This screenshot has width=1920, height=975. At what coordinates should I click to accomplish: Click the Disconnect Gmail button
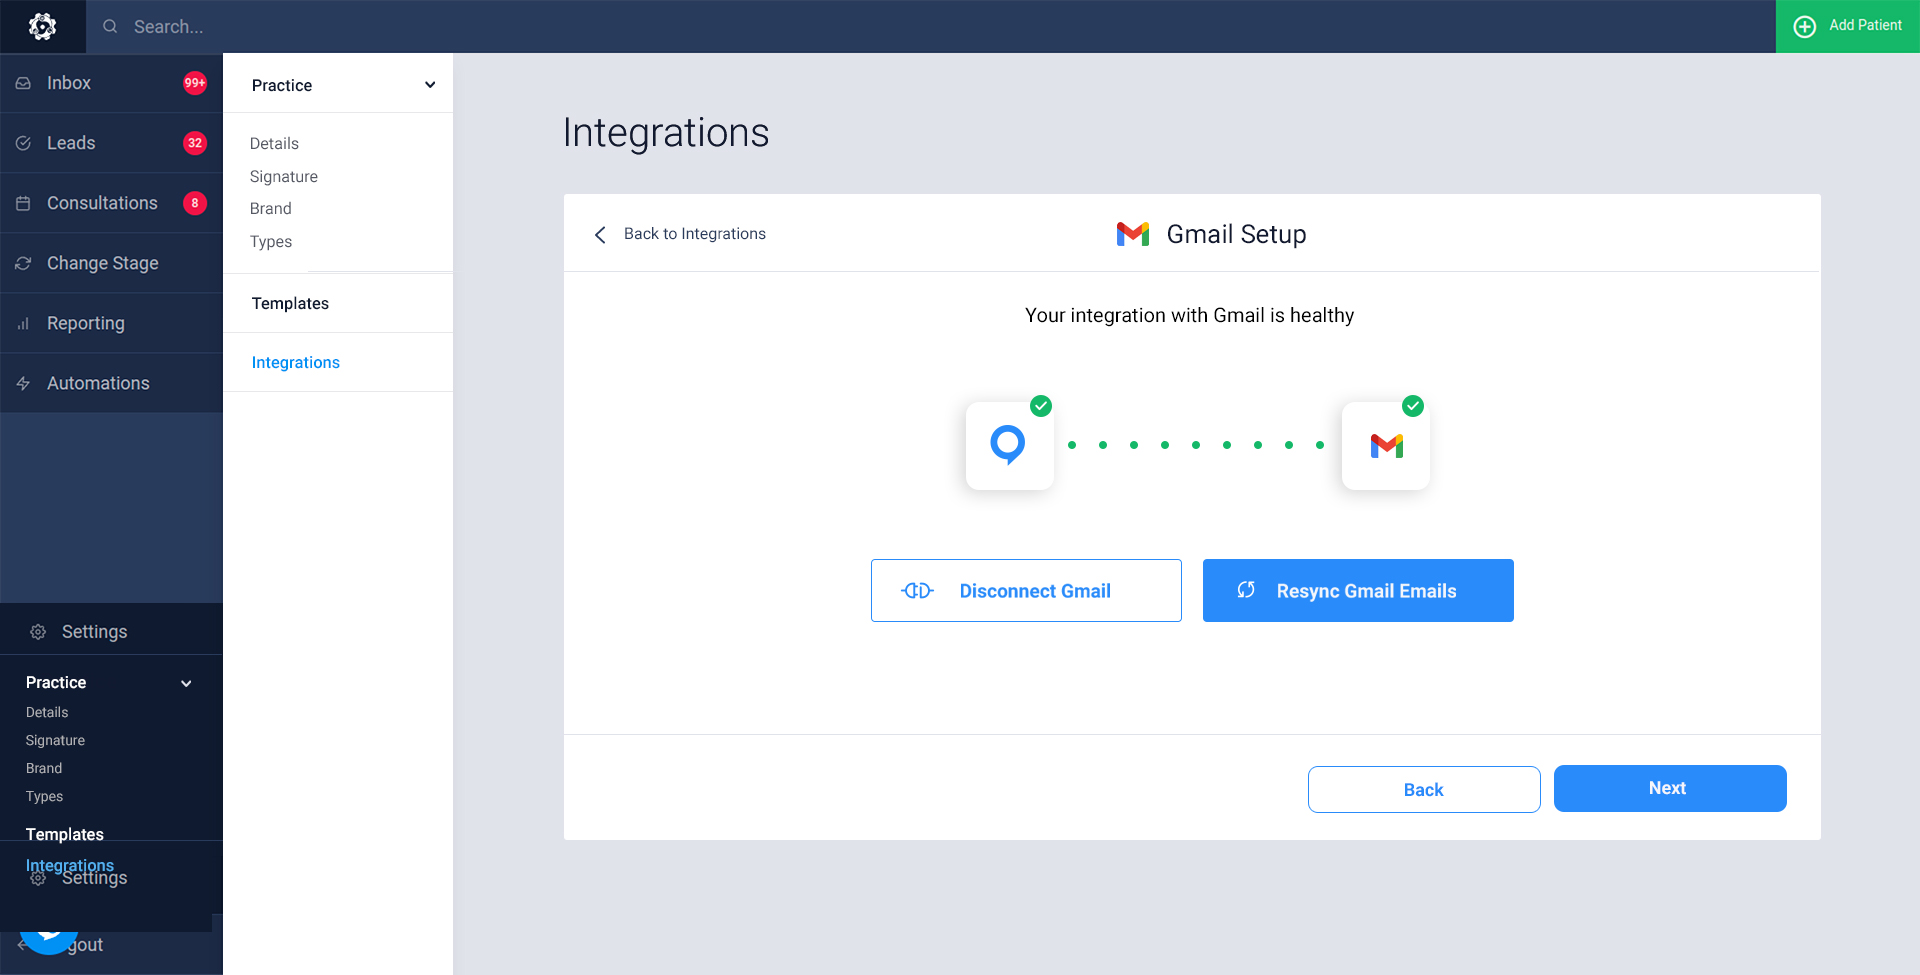point(1026,590)
